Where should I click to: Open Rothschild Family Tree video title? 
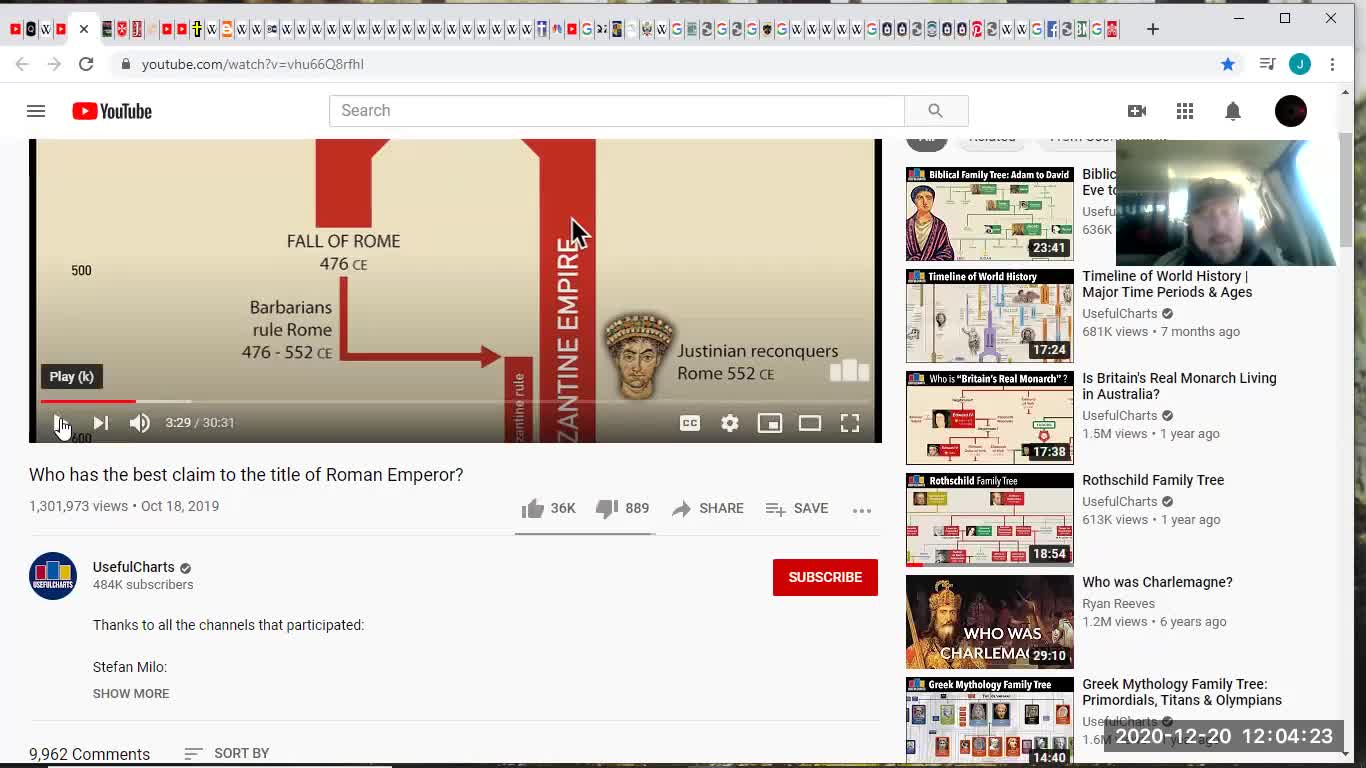(x=1153, y=480)
